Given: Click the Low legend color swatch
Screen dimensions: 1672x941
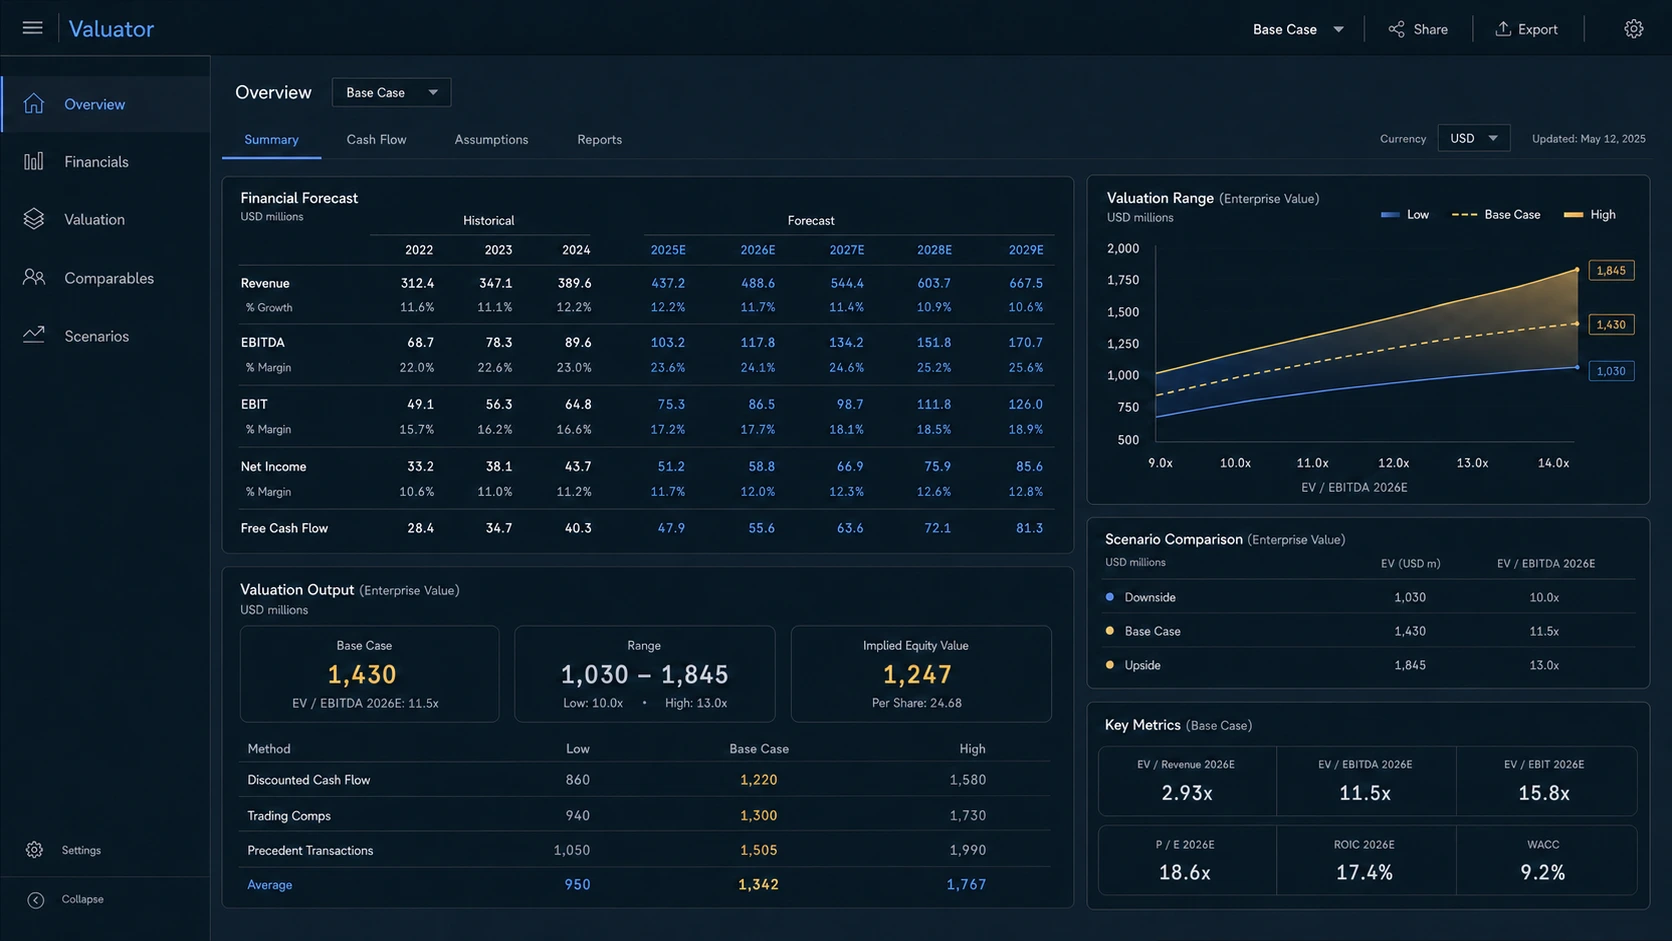Looking at the screenshot, I should pyautogui.click(x=1390, y=215).
